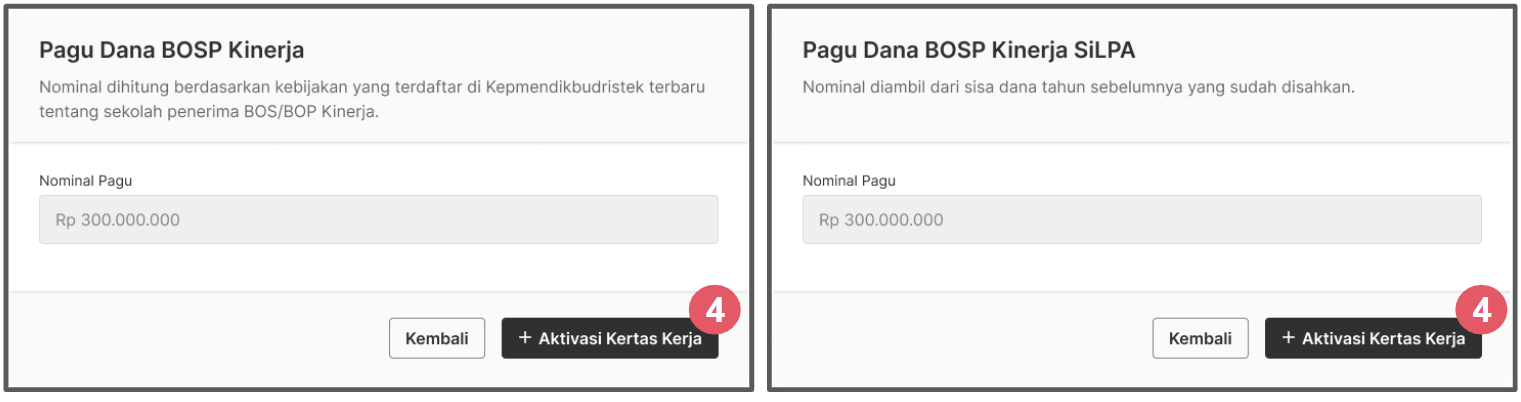Click Kembali in the Pagu Dana BOSP Kinerja card
Image resolution: width=1521 pixels, height=402 pixels.
437,338
